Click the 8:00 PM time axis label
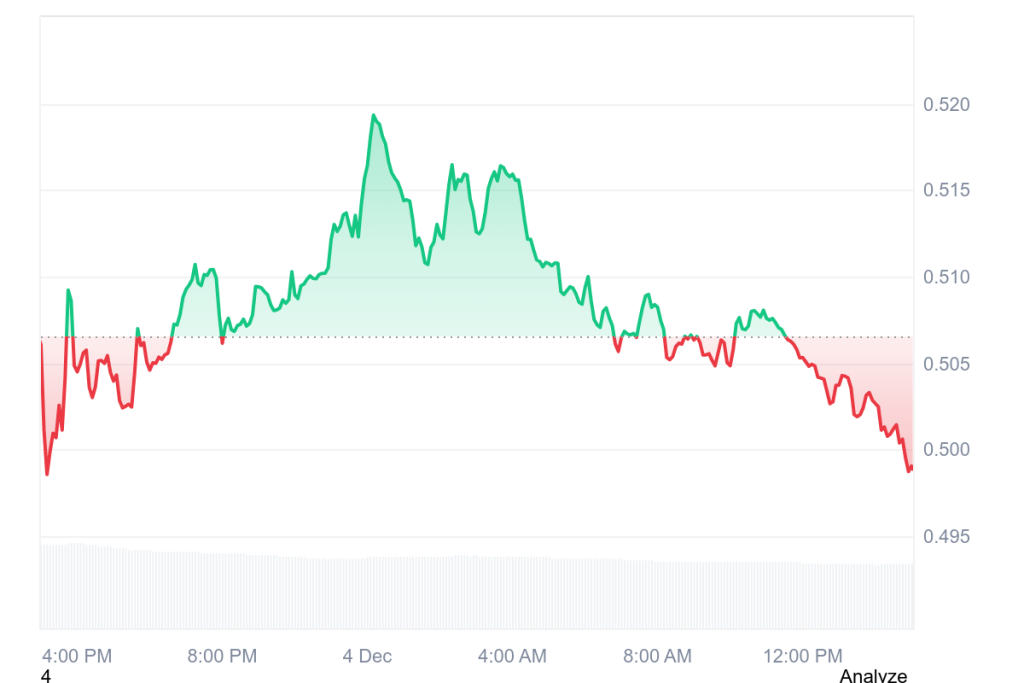Image resolution: width=1024 pixels, height=683 pixels. pyautogui.click(x=222, y=656)
